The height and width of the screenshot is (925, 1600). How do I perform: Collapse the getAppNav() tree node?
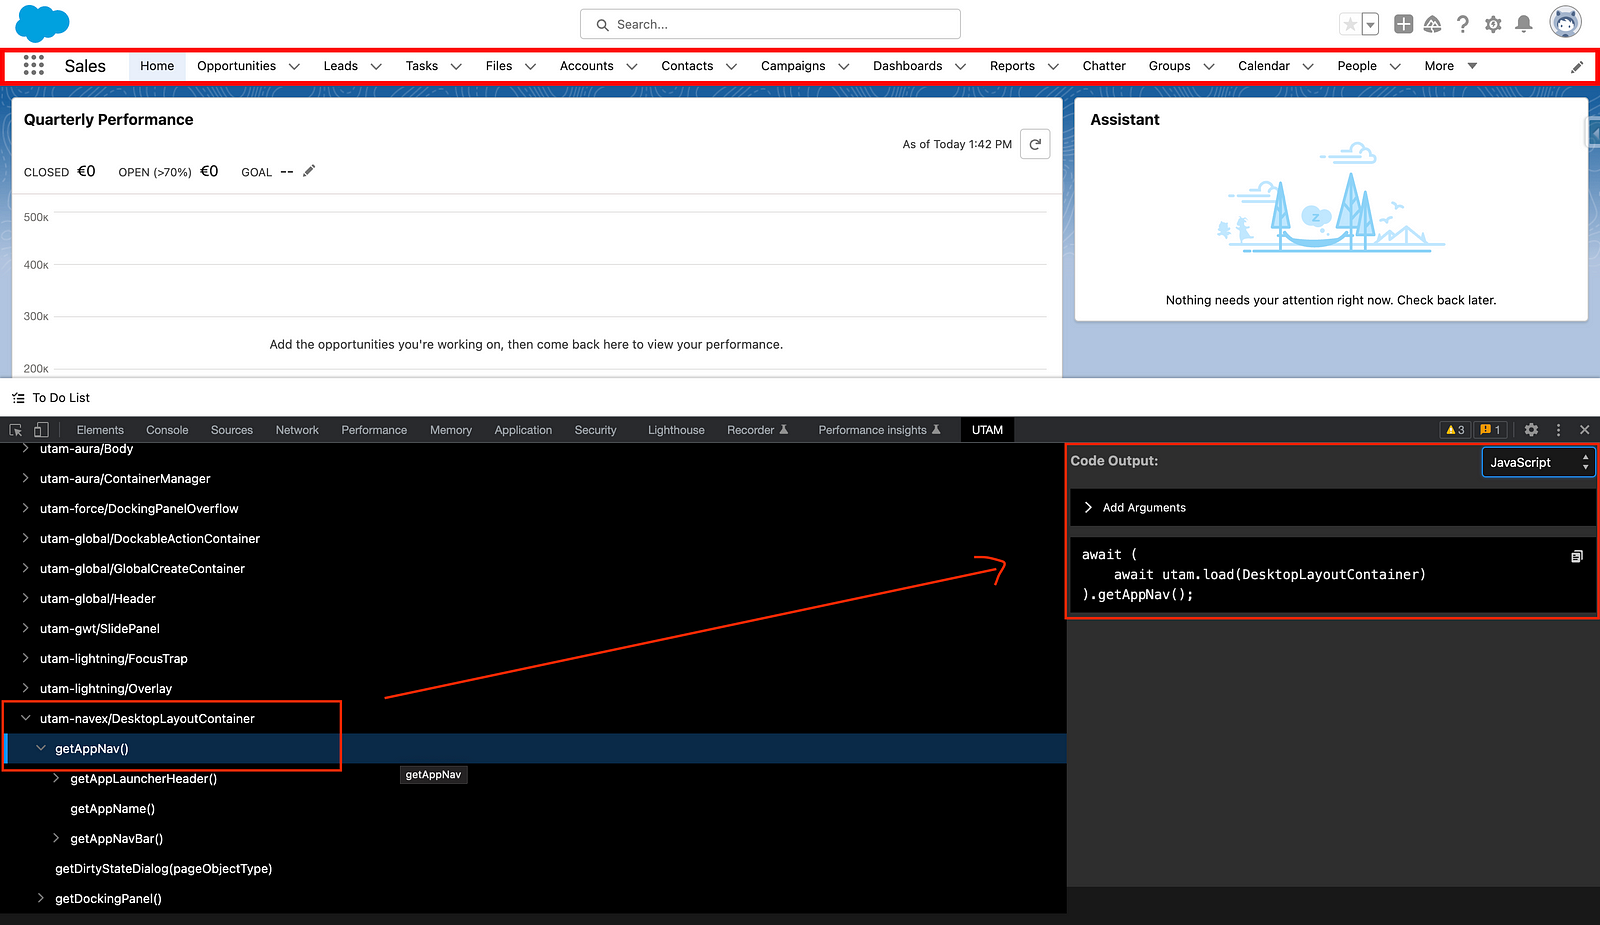tap(41, 748)
